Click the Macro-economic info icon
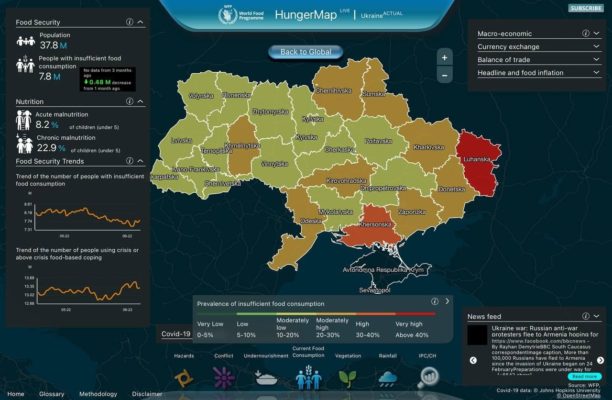612x400 pixels. click(x=585, y=33)
